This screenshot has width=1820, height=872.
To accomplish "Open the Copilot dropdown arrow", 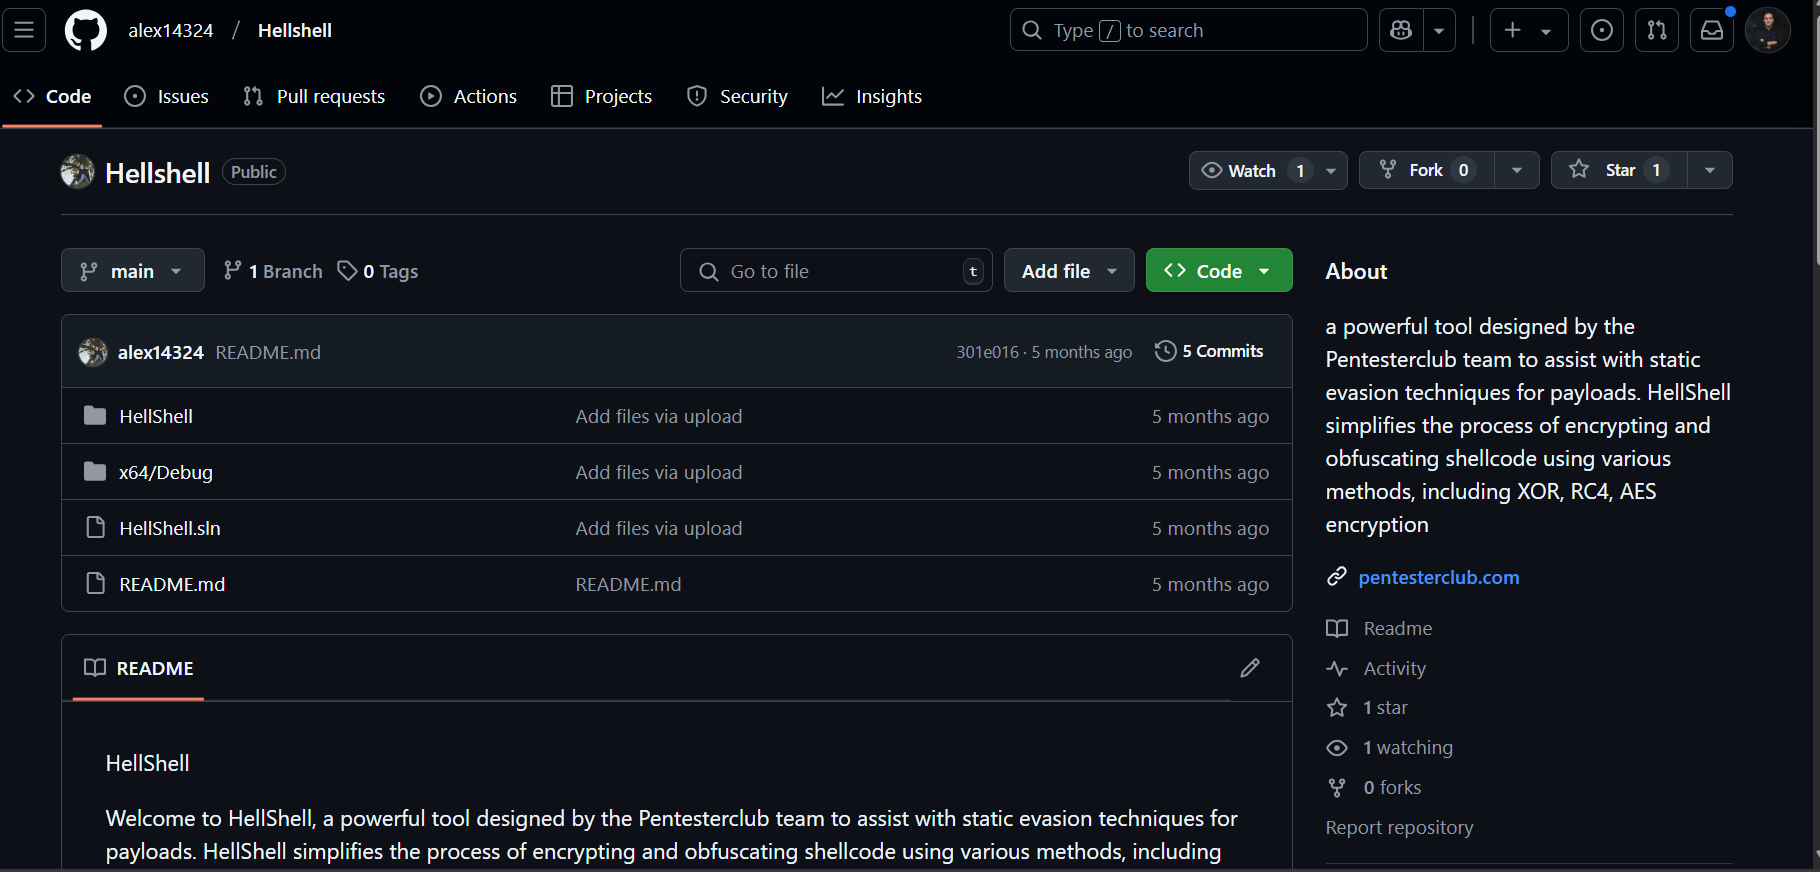I will point(1439,30).
